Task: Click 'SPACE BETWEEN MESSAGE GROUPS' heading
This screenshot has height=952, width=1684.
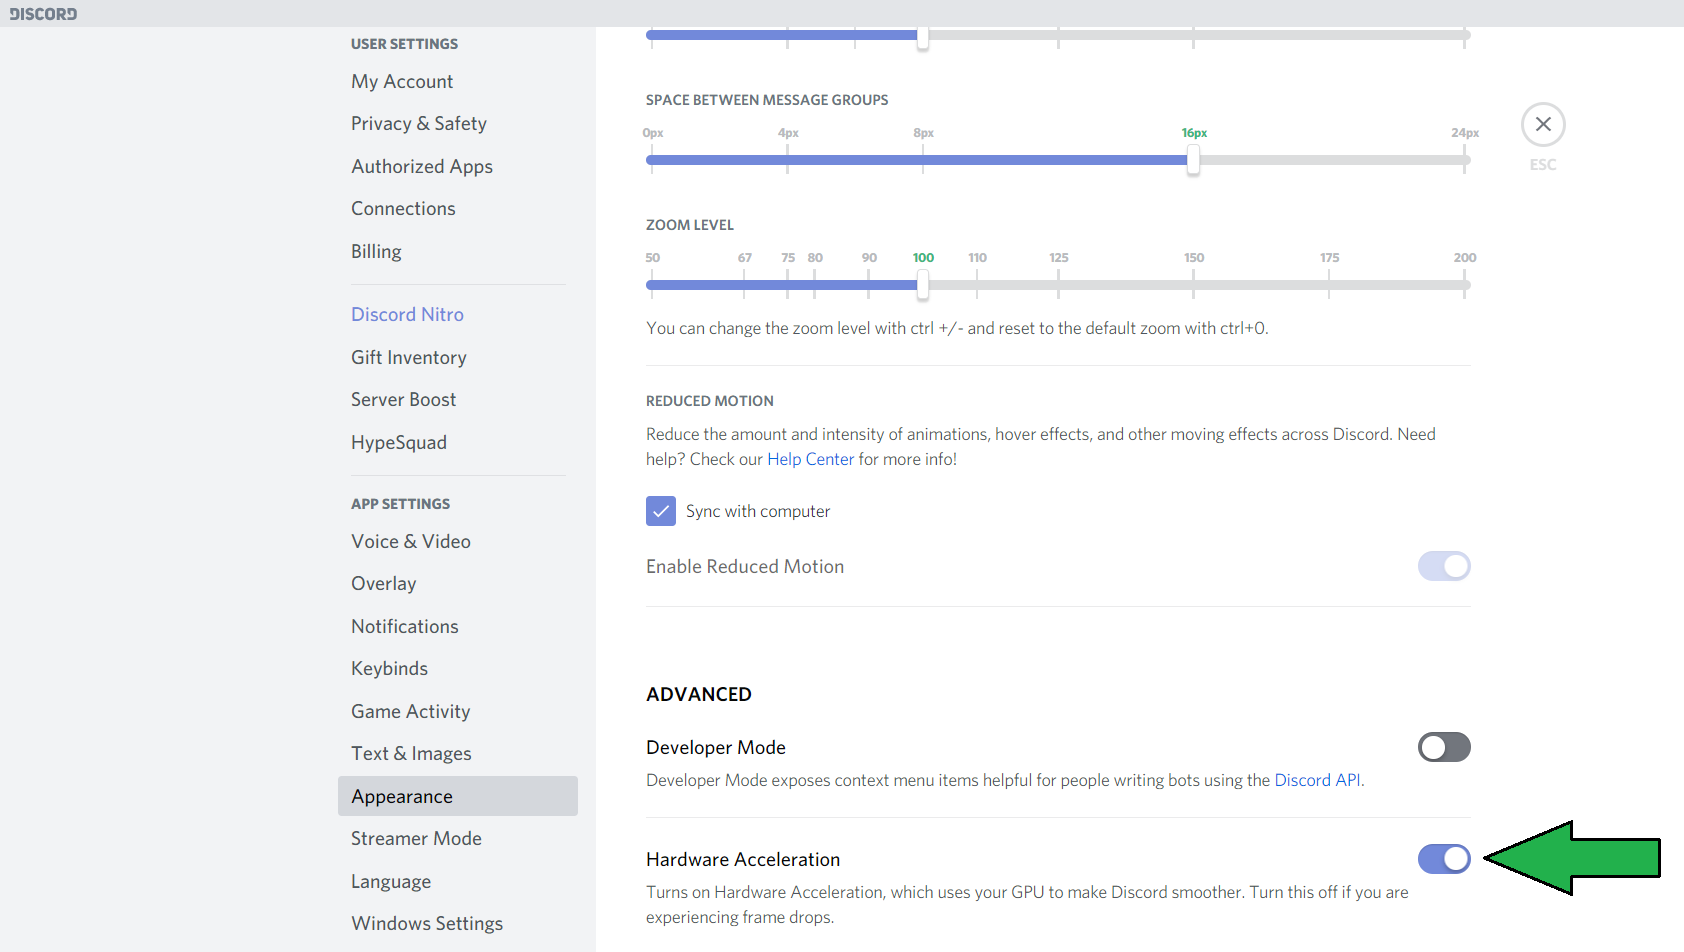Action: (x=767, y=100)
